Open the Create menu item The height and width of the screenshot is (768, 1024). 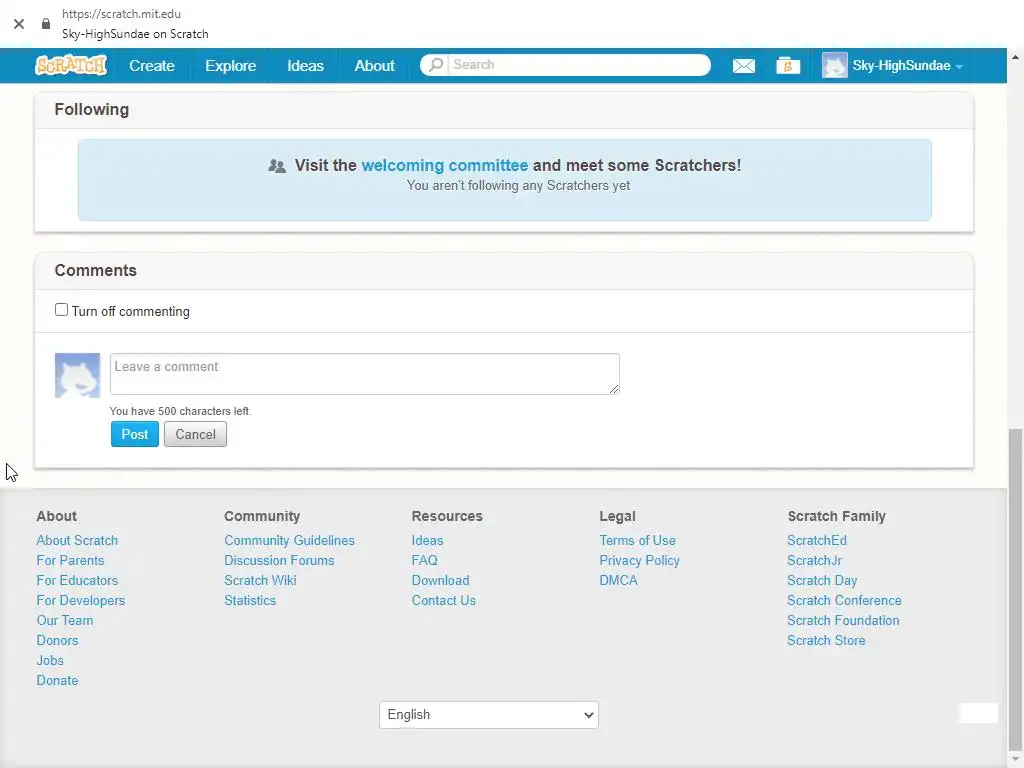click(152, 65)
